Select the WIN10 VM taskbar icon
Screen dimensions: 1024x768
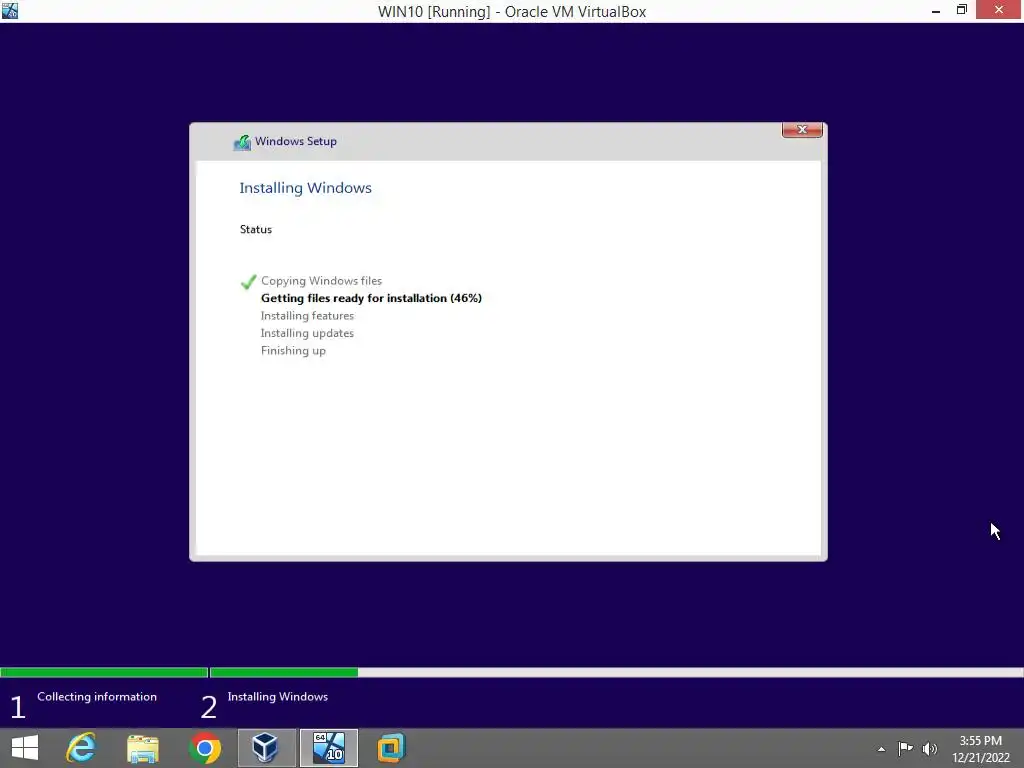(328, 748)
